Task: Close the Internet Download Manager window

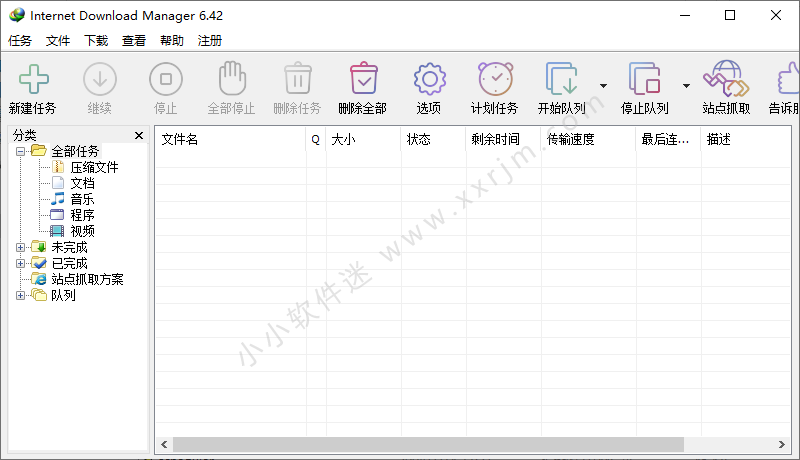Action: tap(776, 15)
